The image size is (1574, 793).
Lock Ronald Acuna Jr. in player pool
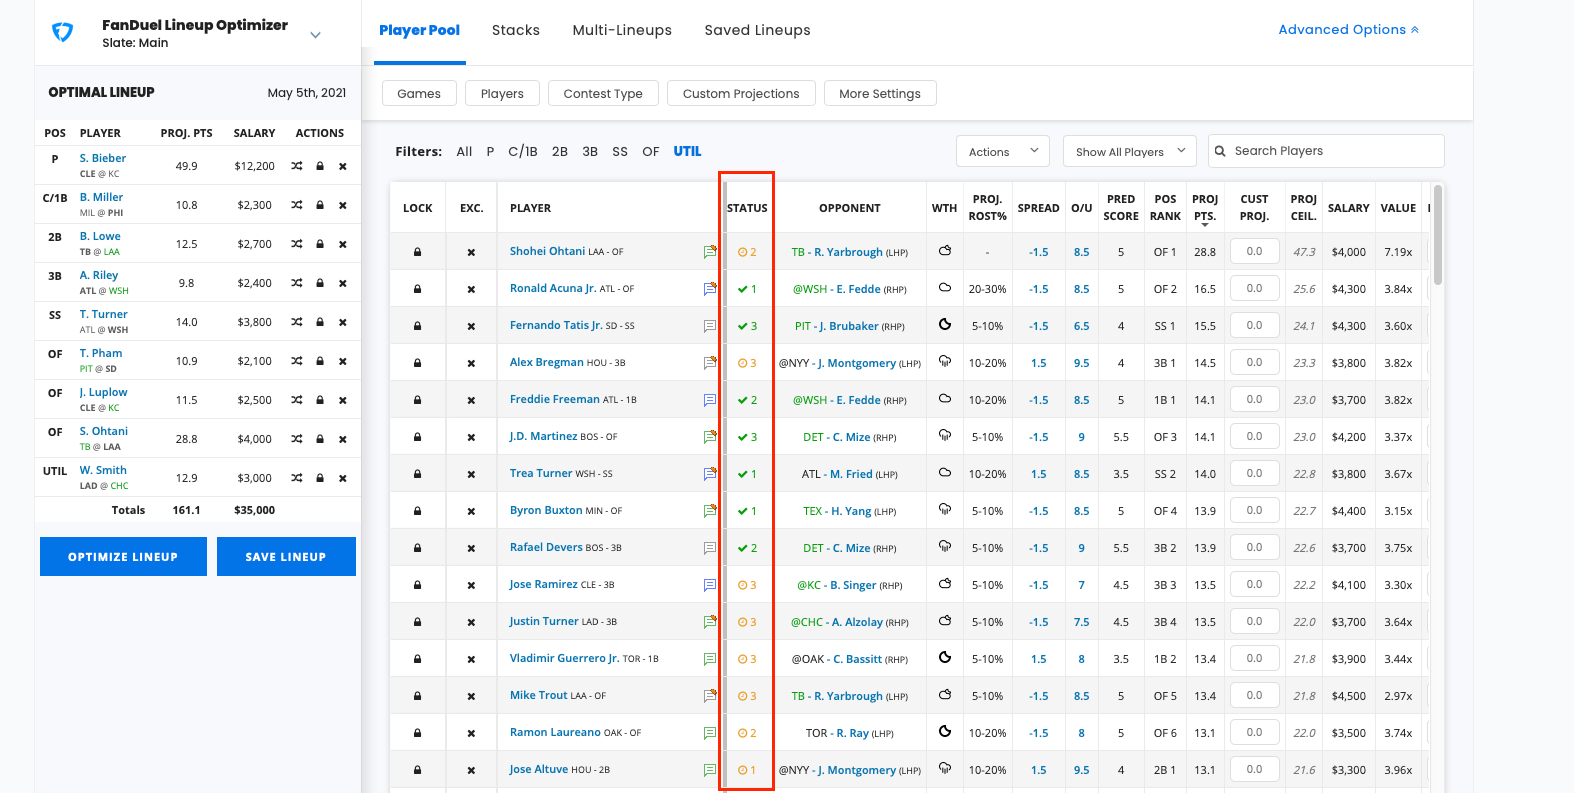[417, 289]
